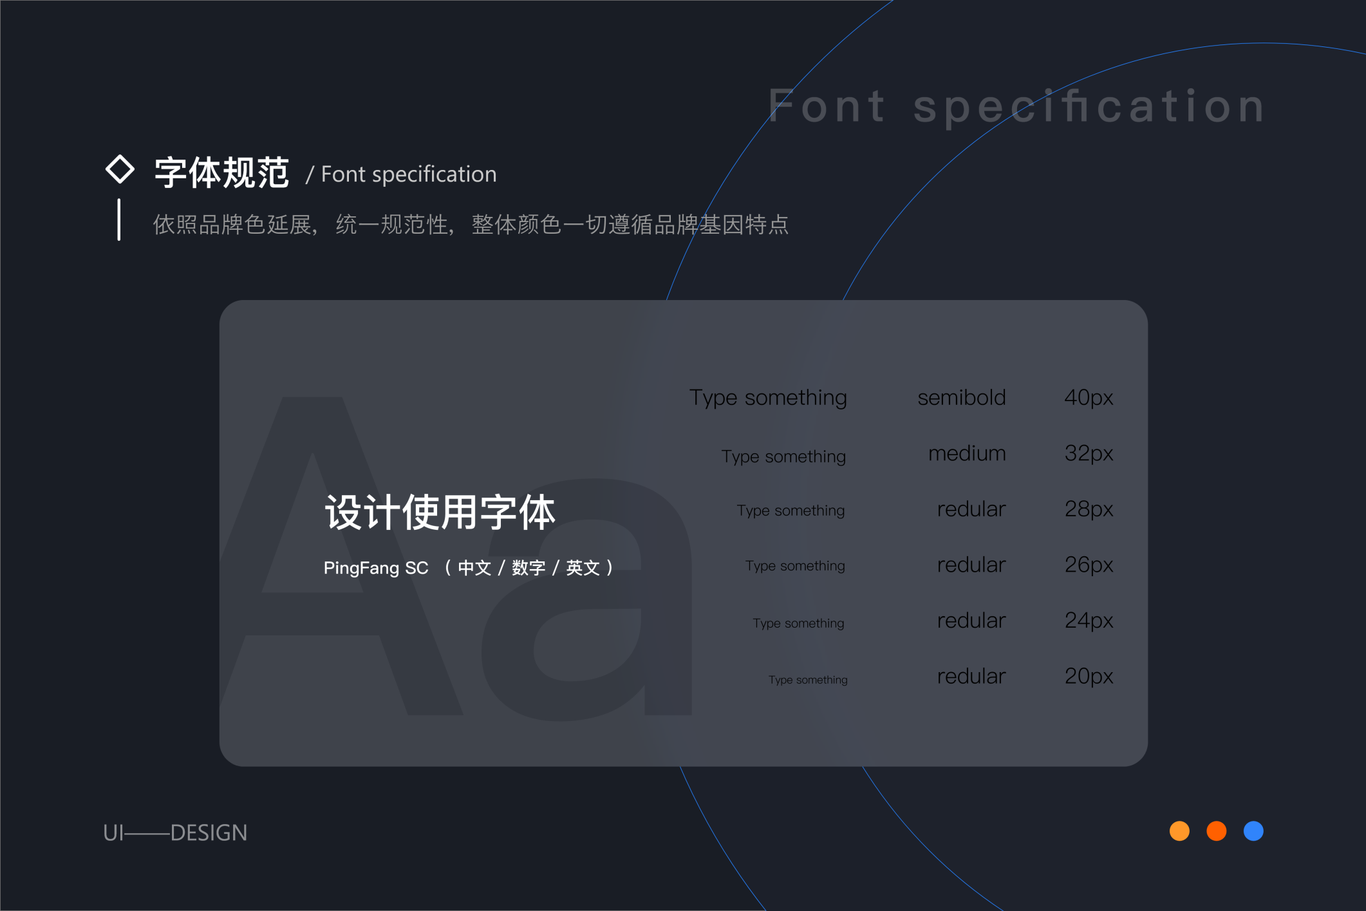Select the deep orange color dot
This screenshot has height=911, width=1366.
[1216, 831]
